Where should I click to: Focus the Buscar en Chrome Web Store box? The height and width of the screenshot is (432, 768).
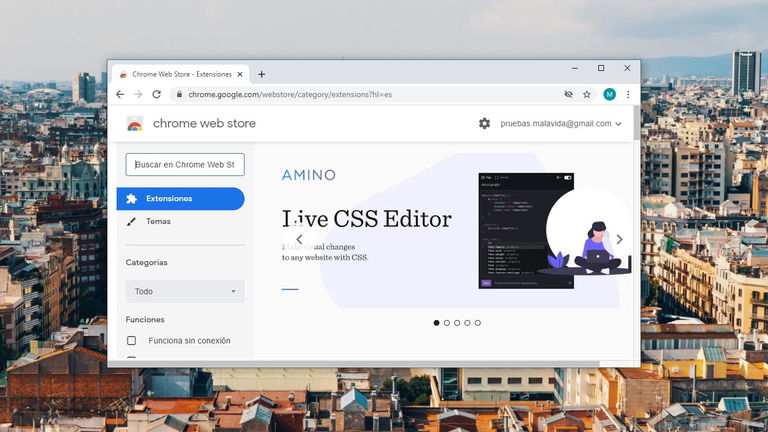coord(185,165)
